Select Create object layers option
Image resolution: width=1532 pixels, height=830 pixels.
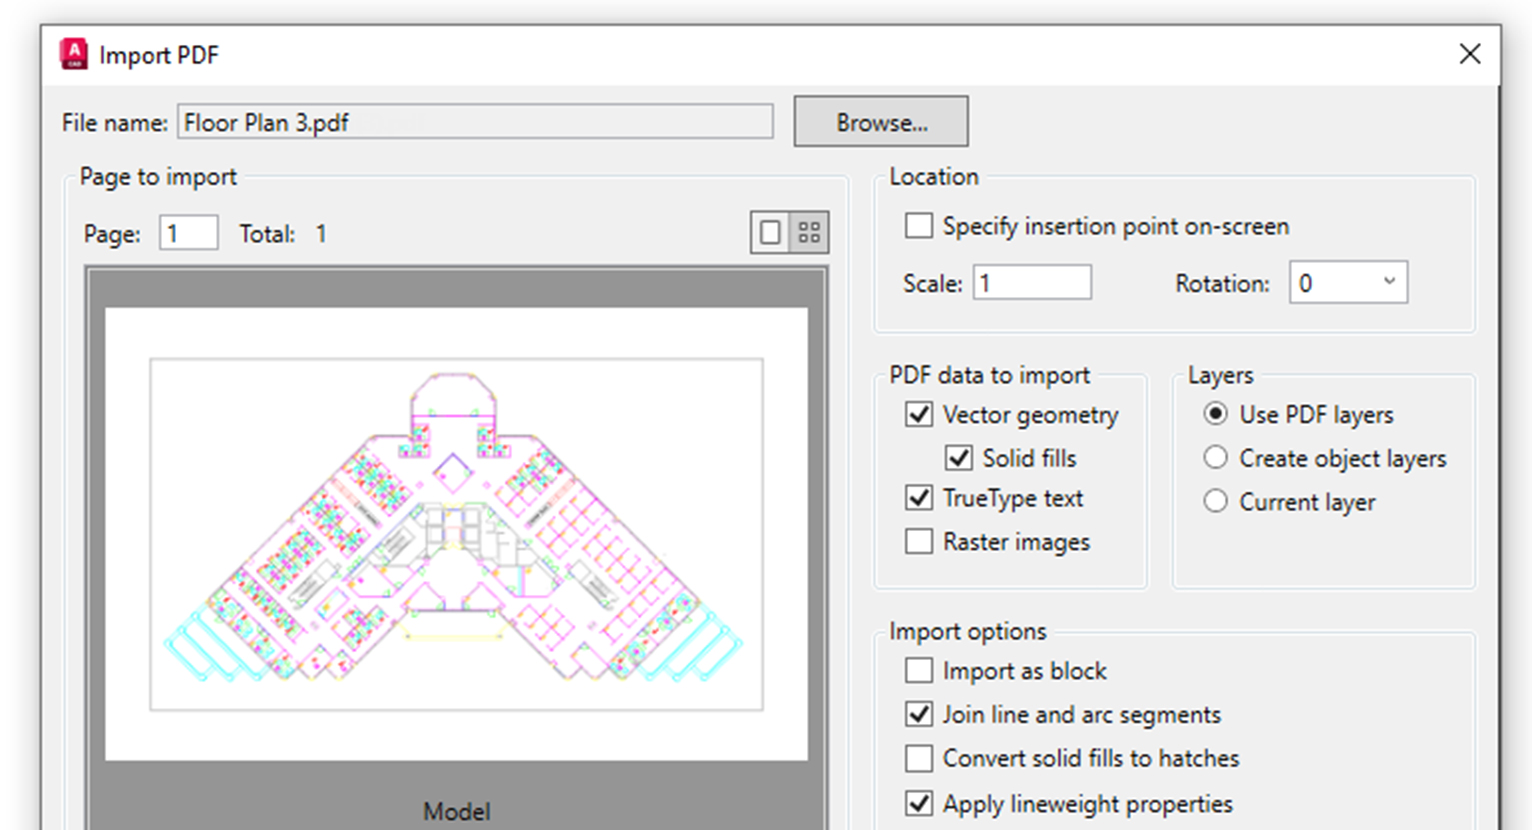coord(1215,458)
